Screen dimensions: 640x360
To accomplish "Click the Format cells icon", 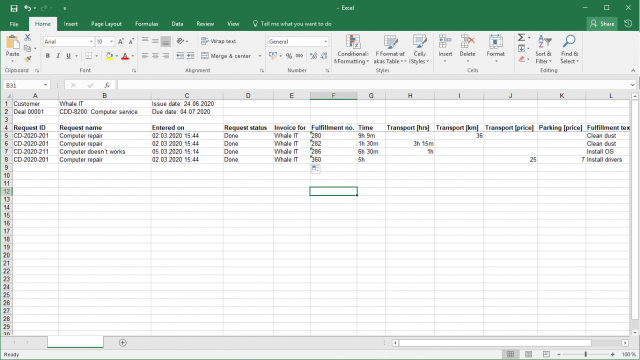I will pos(496,42).
